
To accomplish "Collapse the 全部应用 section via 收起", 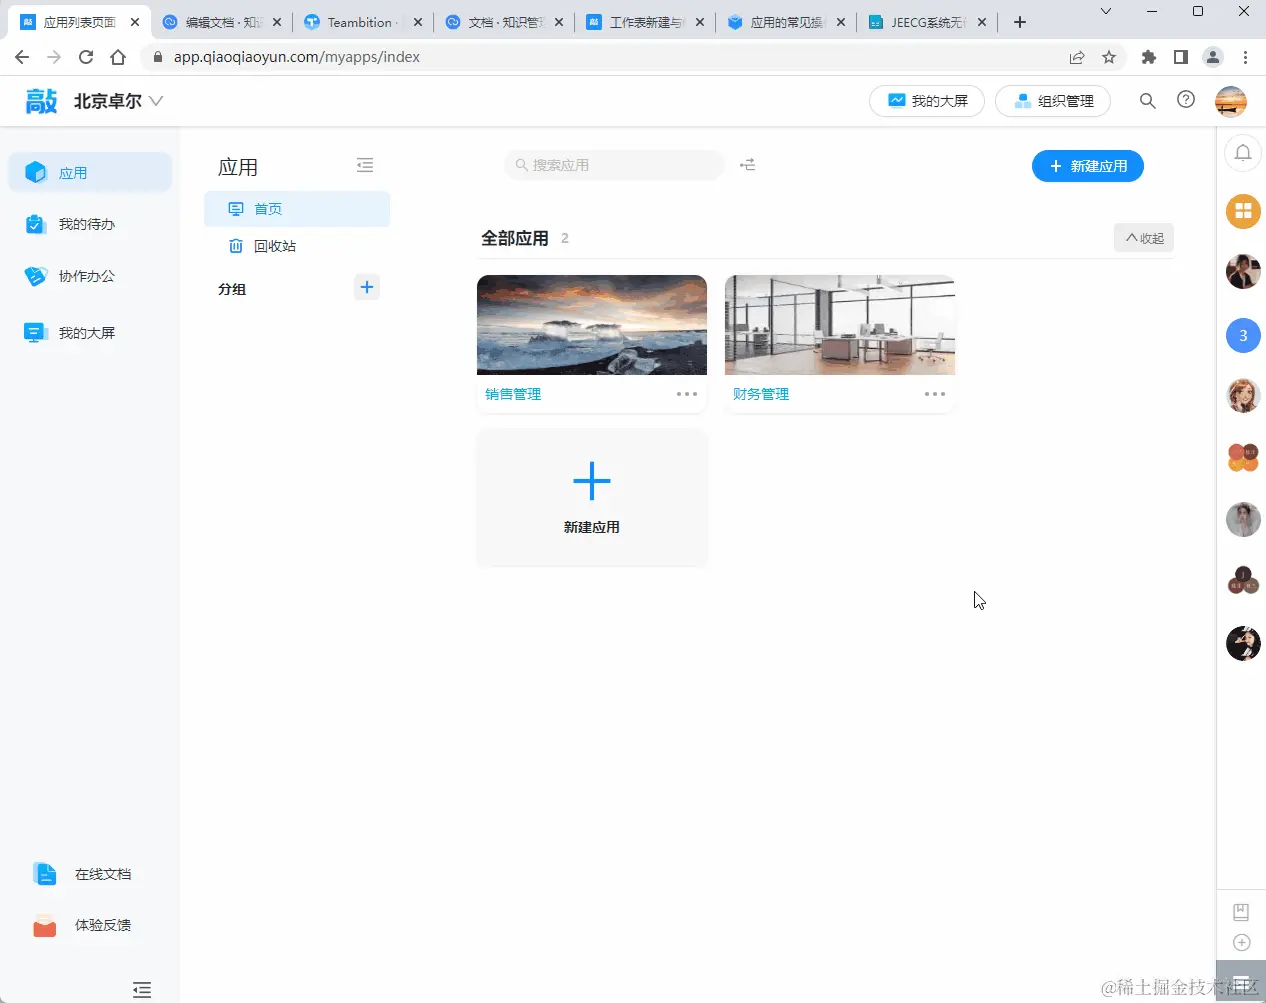I will coord(1144,238).
